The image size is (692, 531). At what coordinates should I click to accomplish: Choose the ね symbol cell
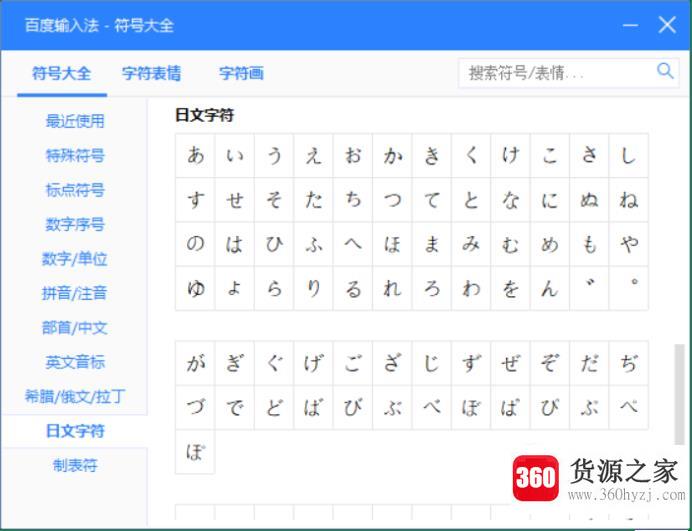(628, 200)
